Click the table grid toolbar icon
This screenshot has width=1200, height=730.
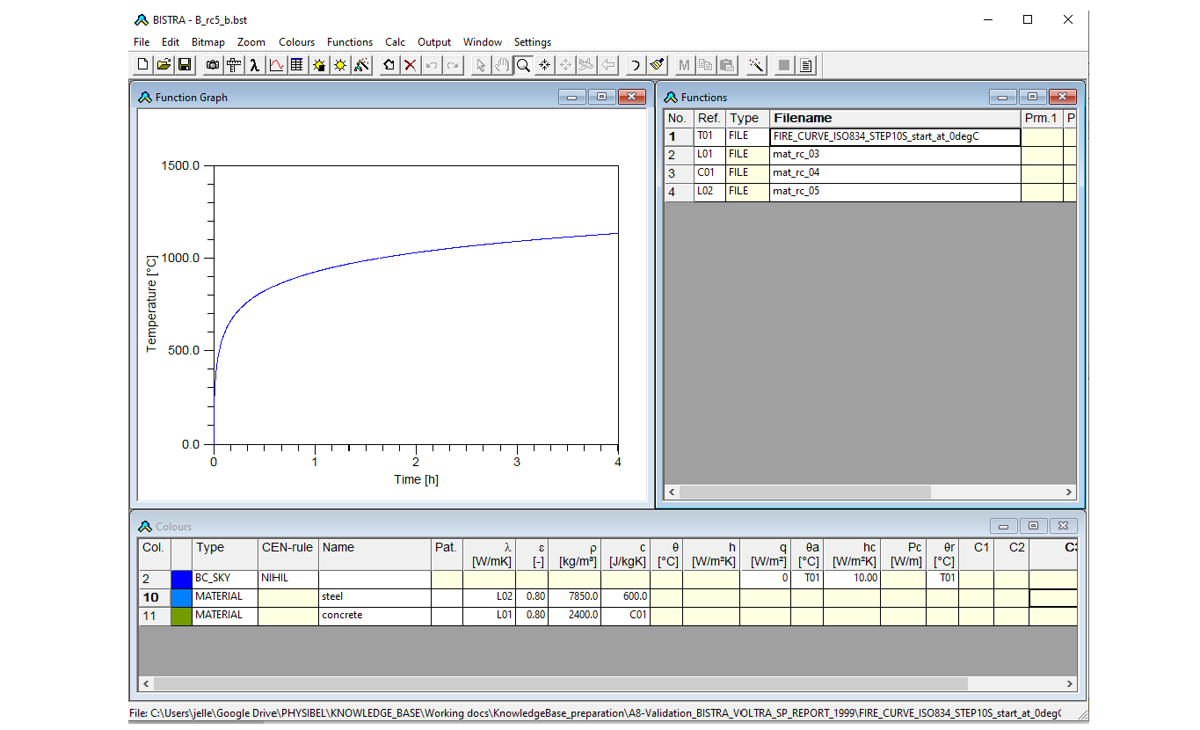click(296, 65)
